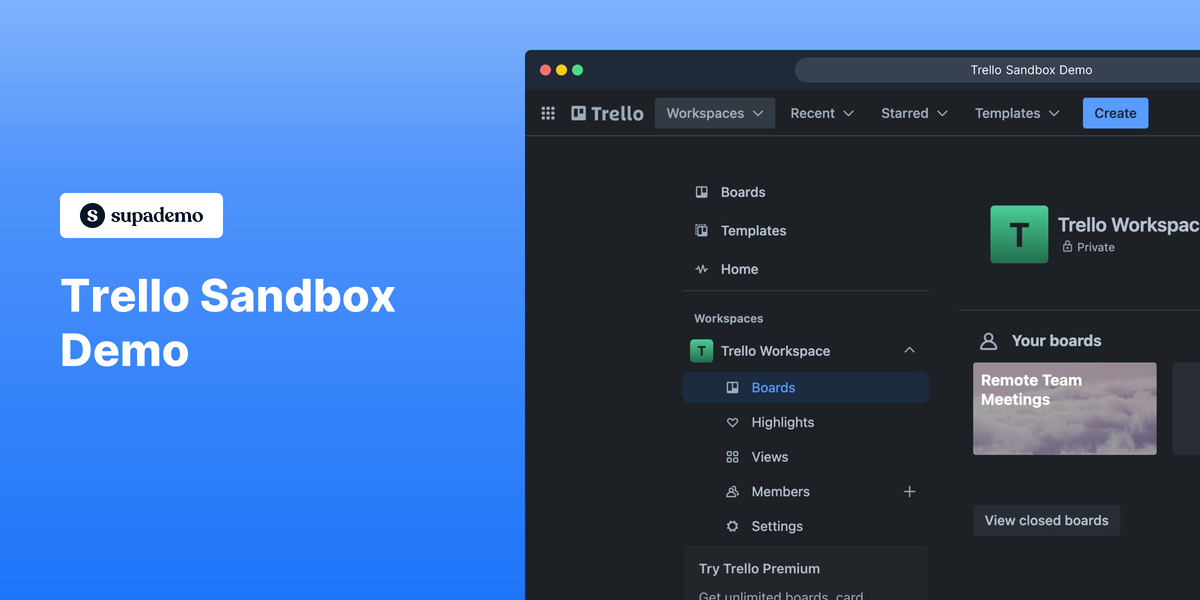Select the Boards icon in the sidebar
Screen dimensions: 1200x600
coord(701,192)
